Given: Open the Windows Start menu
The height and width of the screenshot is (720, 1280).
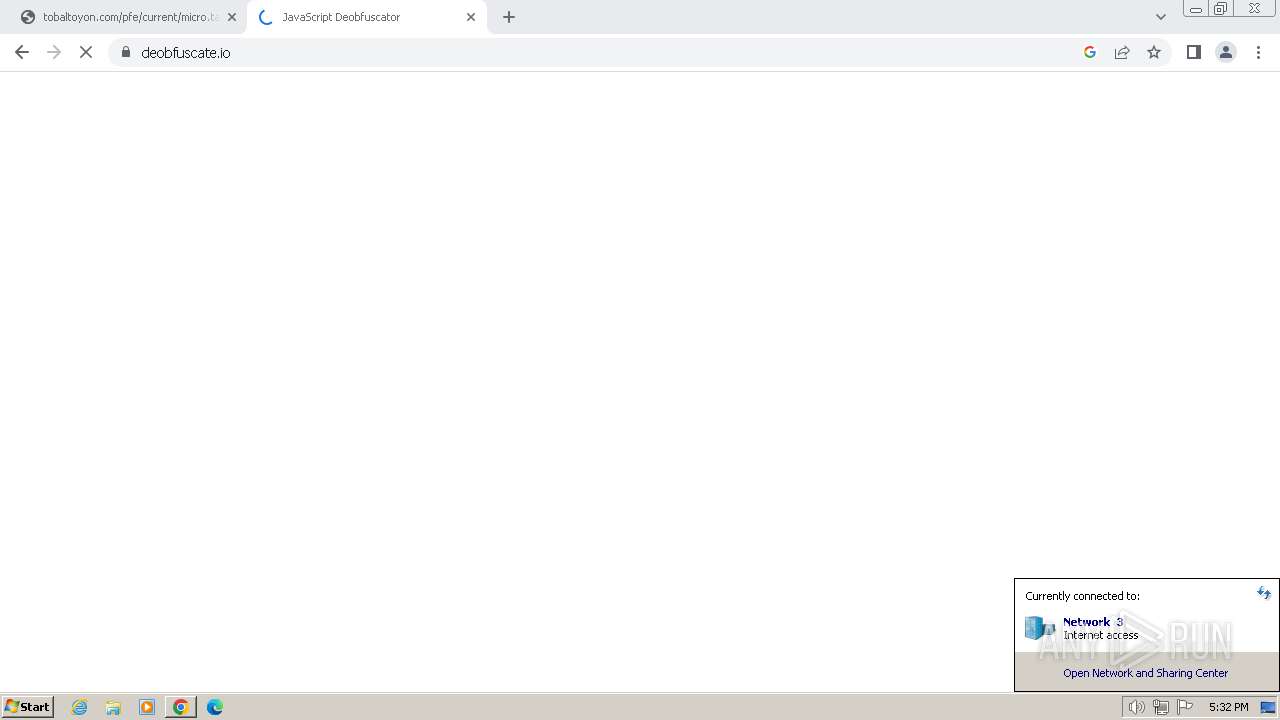Looking at the screenshot, I should [28, 707].
